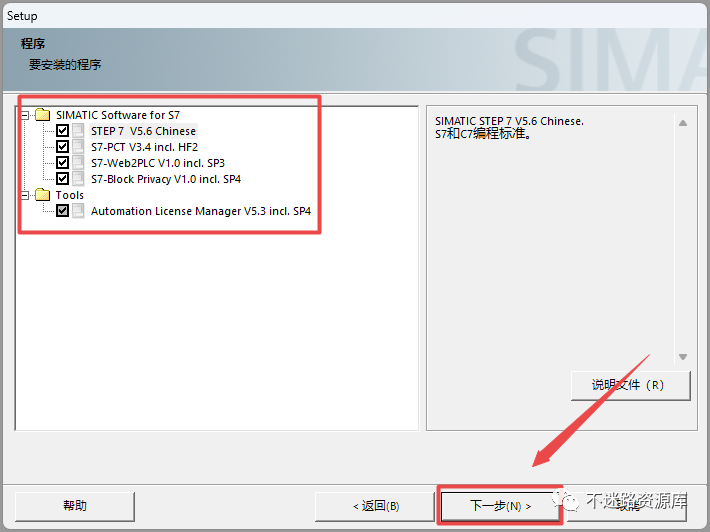
Task: Select the S7-Web2PLC V1.0 incl. SP3 row
Action: (x=158, y=163)
